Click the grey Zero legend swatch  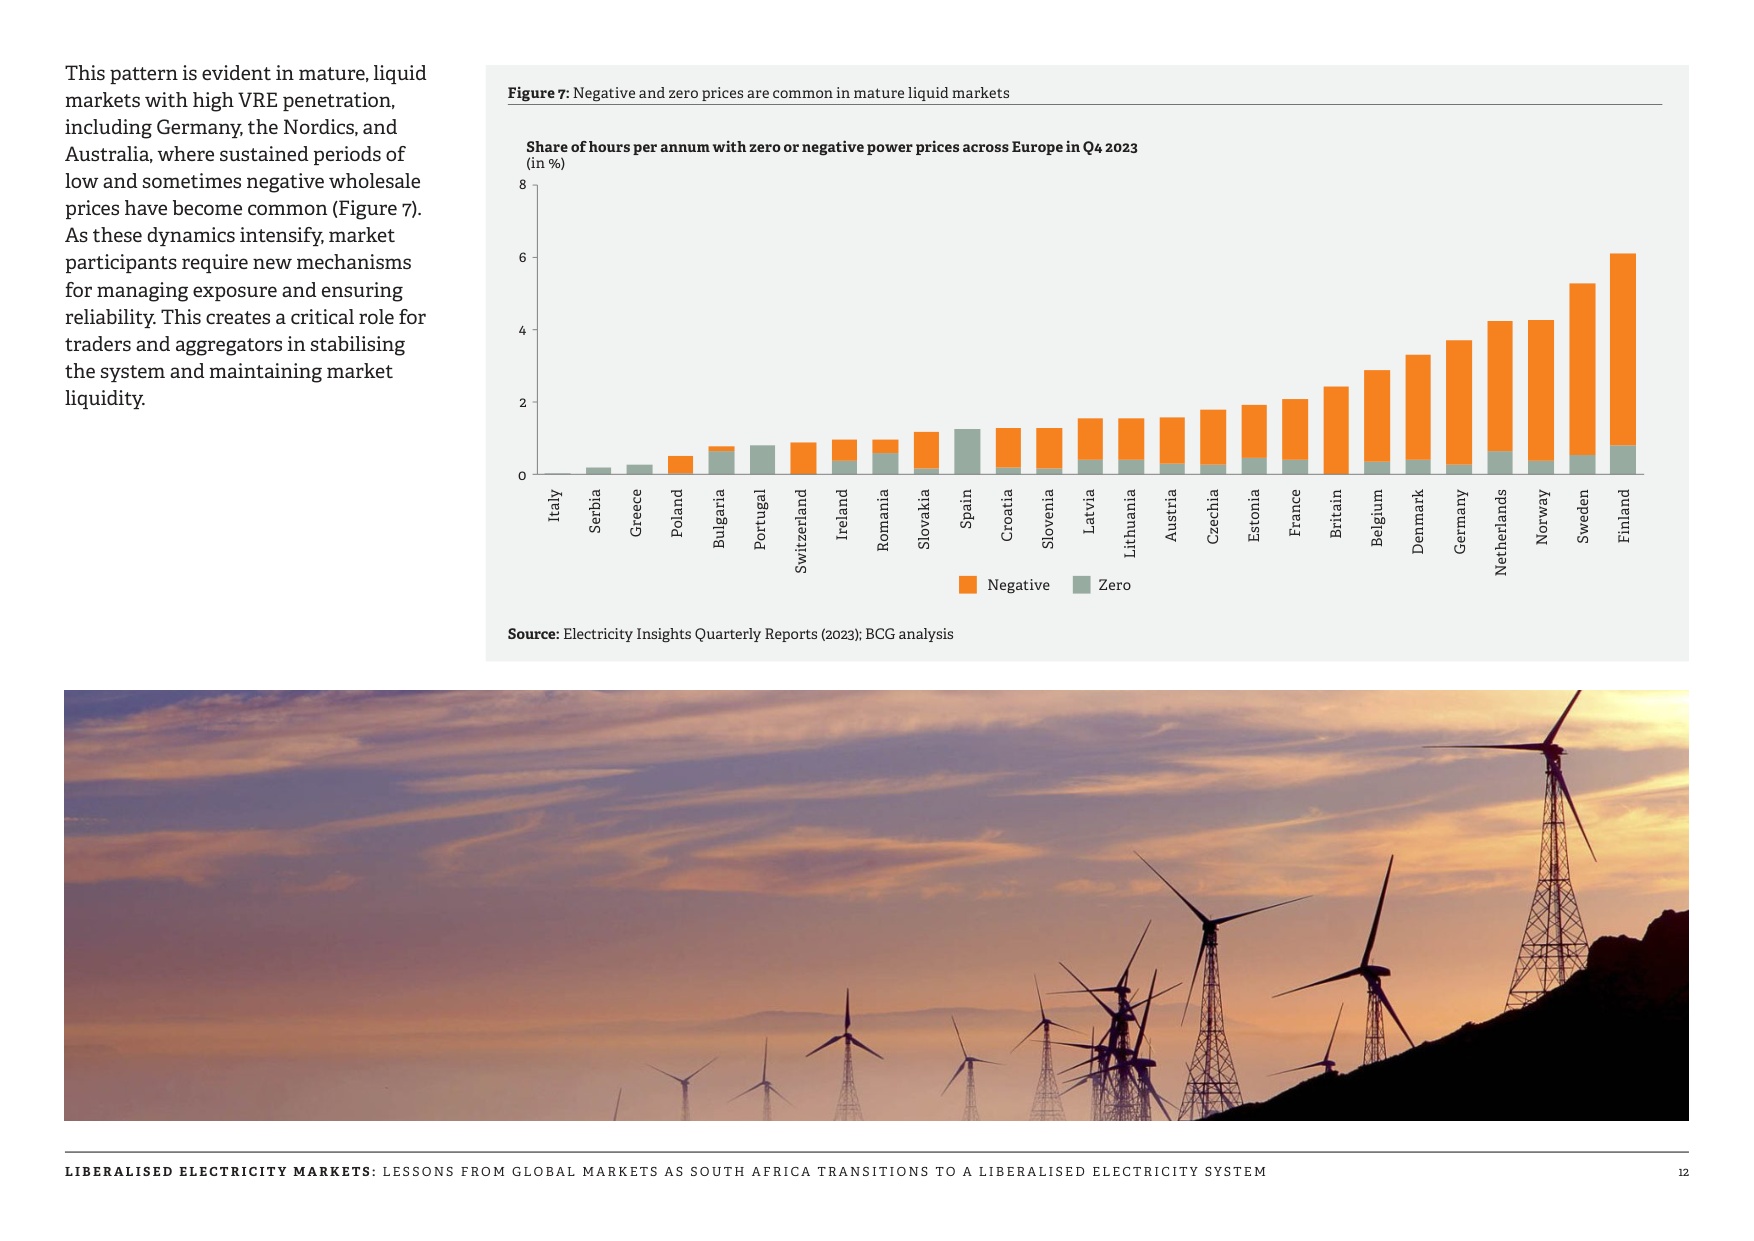[x=1081, y=585]
